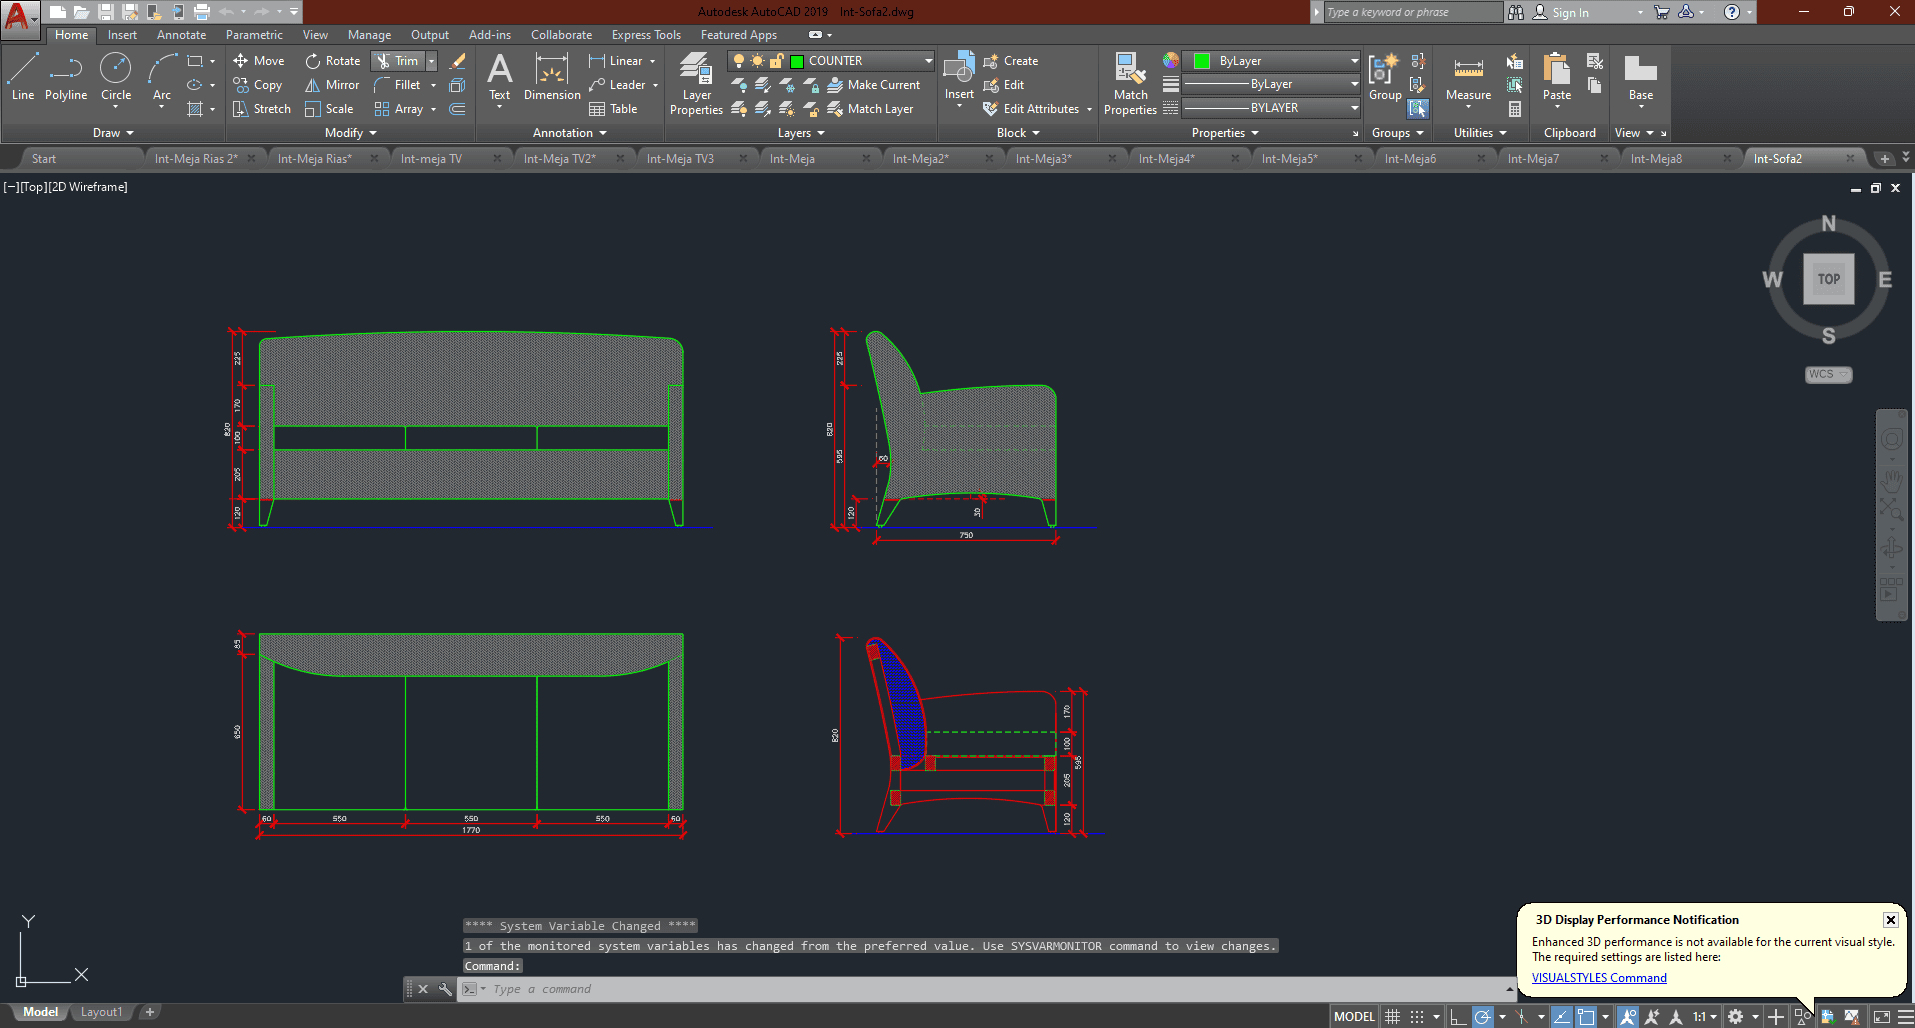Select the Polyline tool

[x=65, y=78]
